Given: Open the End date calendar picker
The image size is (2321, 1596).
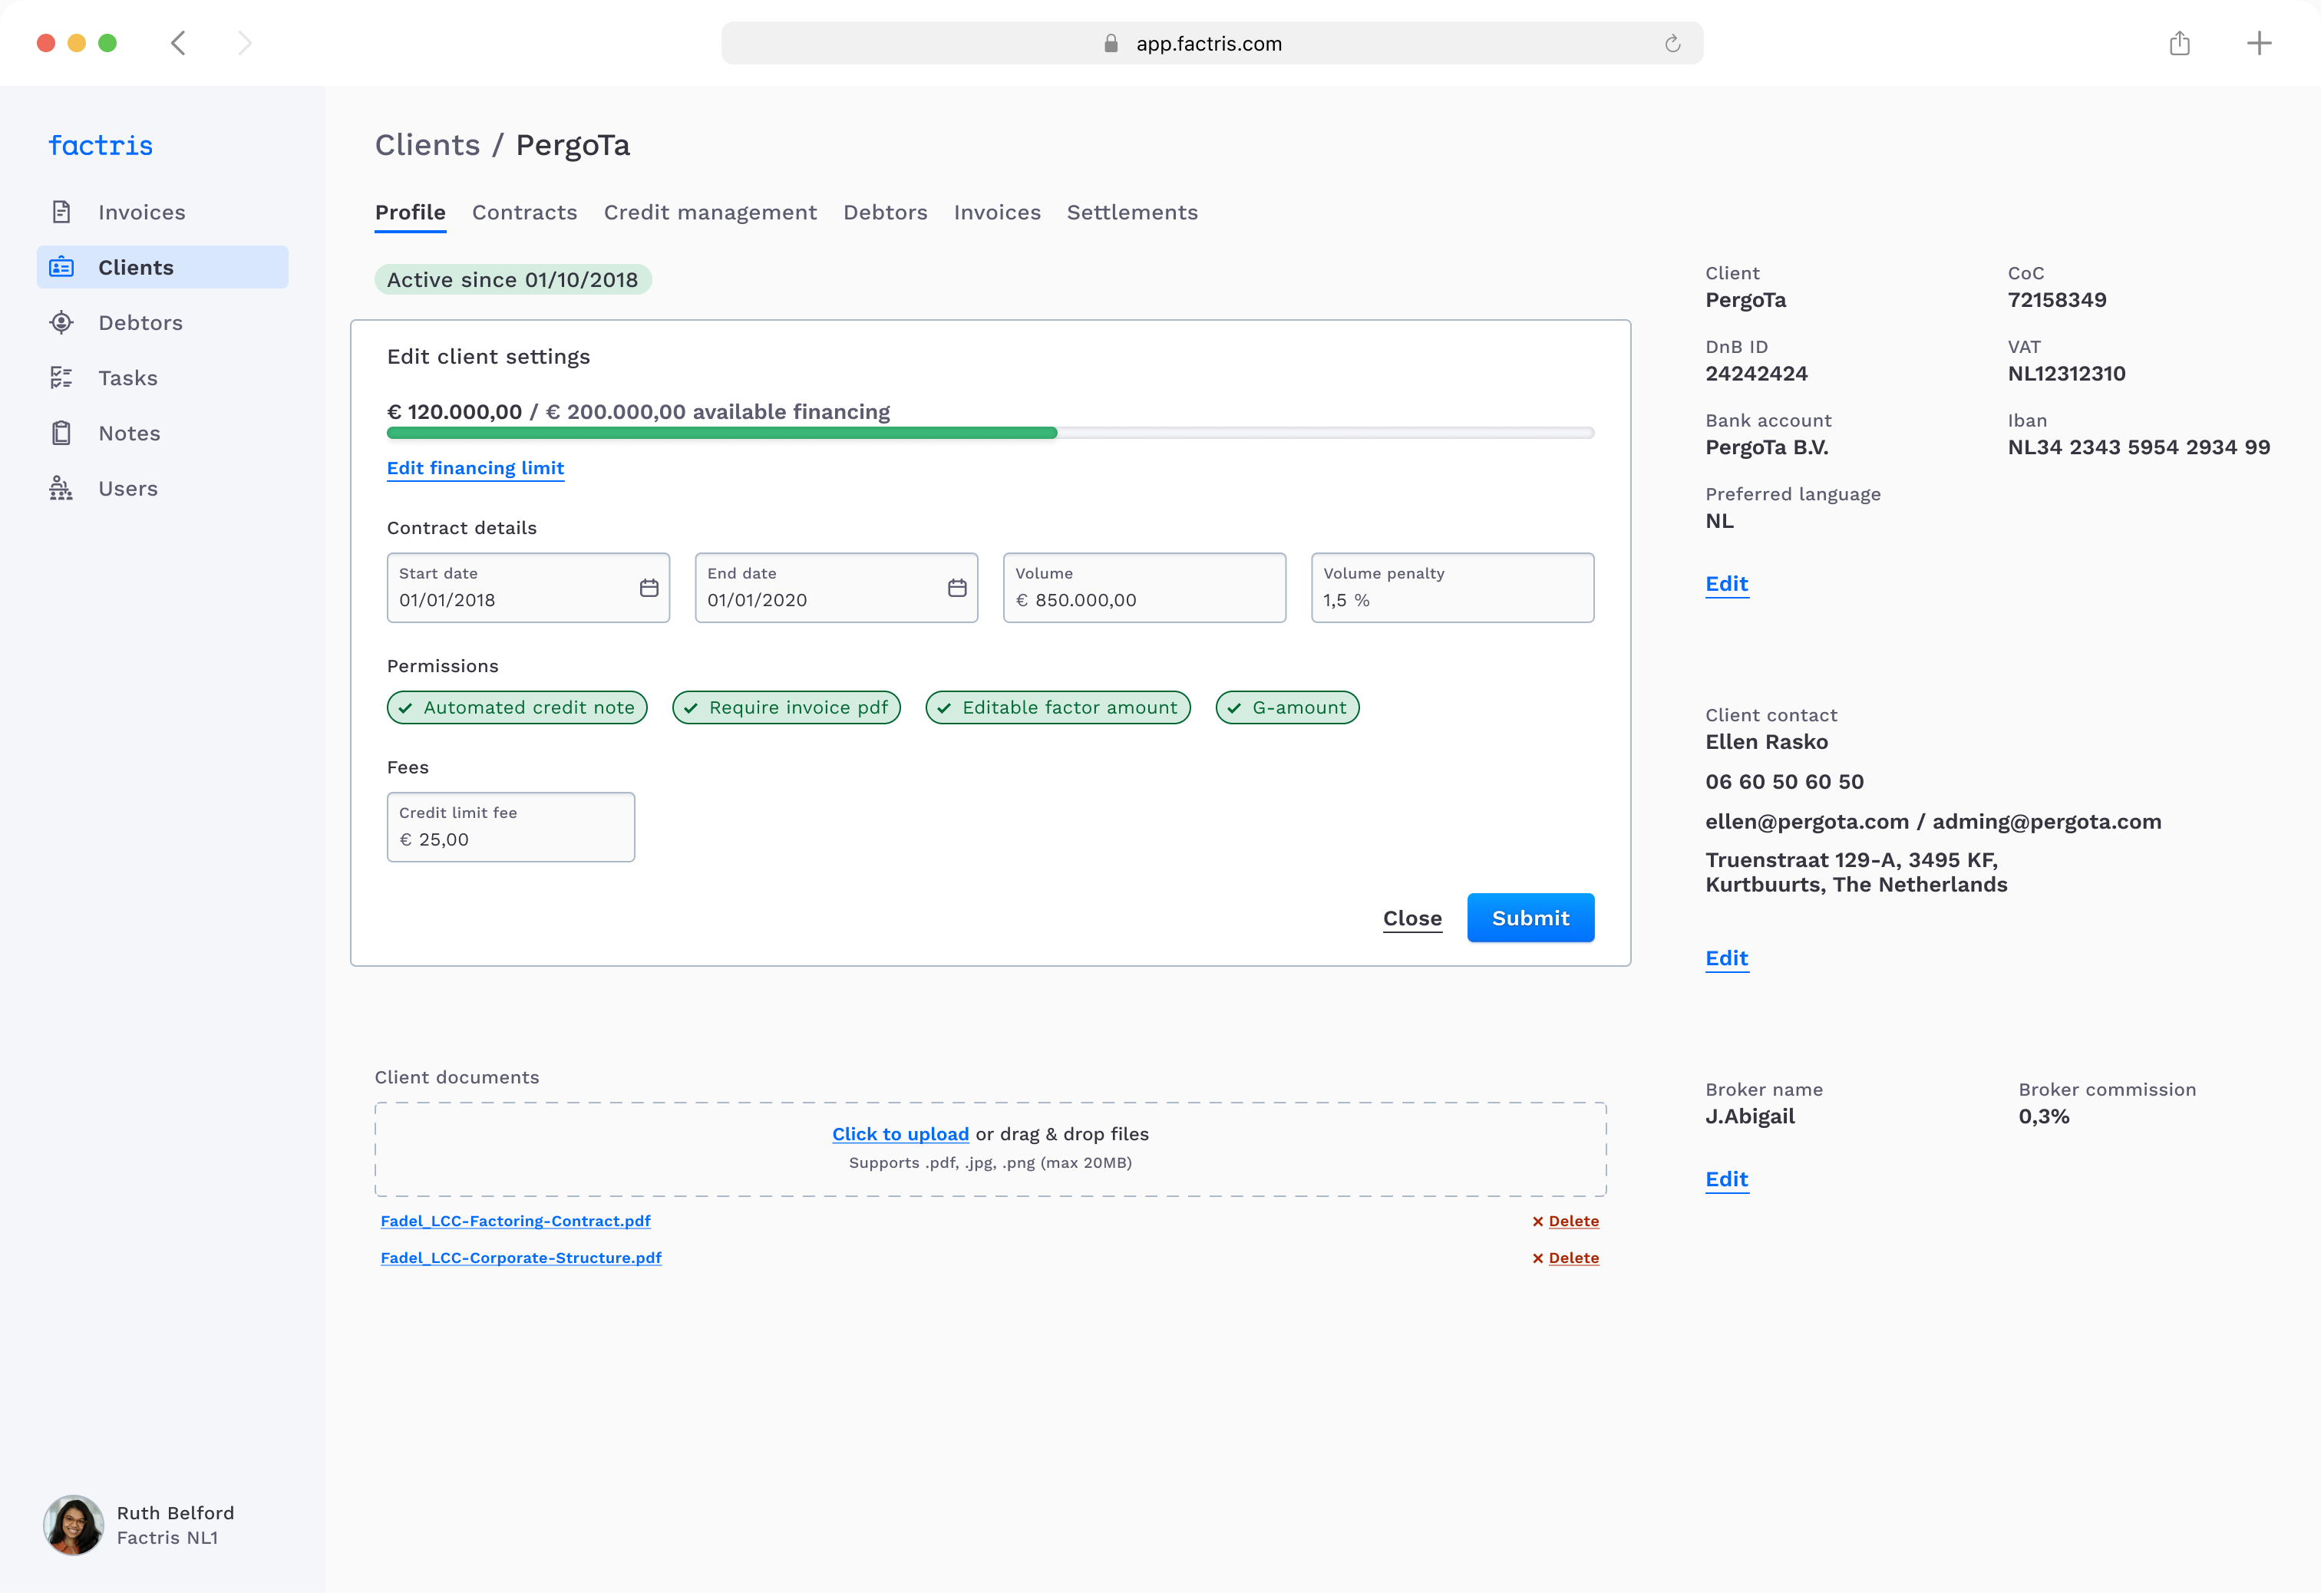Looking at the screenshot, I should (x=956, y=588).
